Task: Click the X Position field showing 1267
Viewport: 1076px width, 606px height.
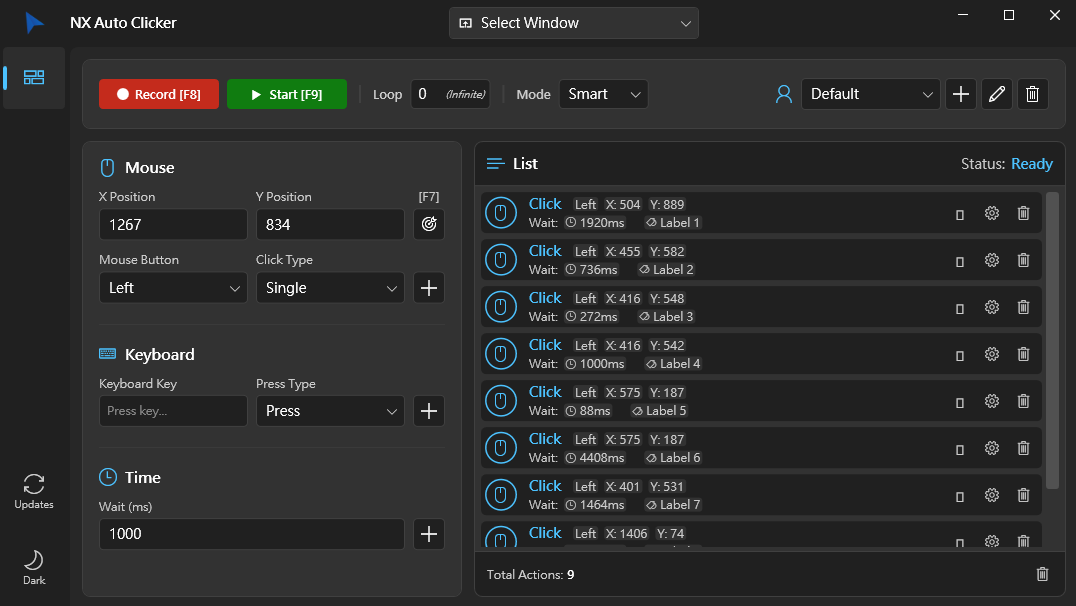Action: 173,224
